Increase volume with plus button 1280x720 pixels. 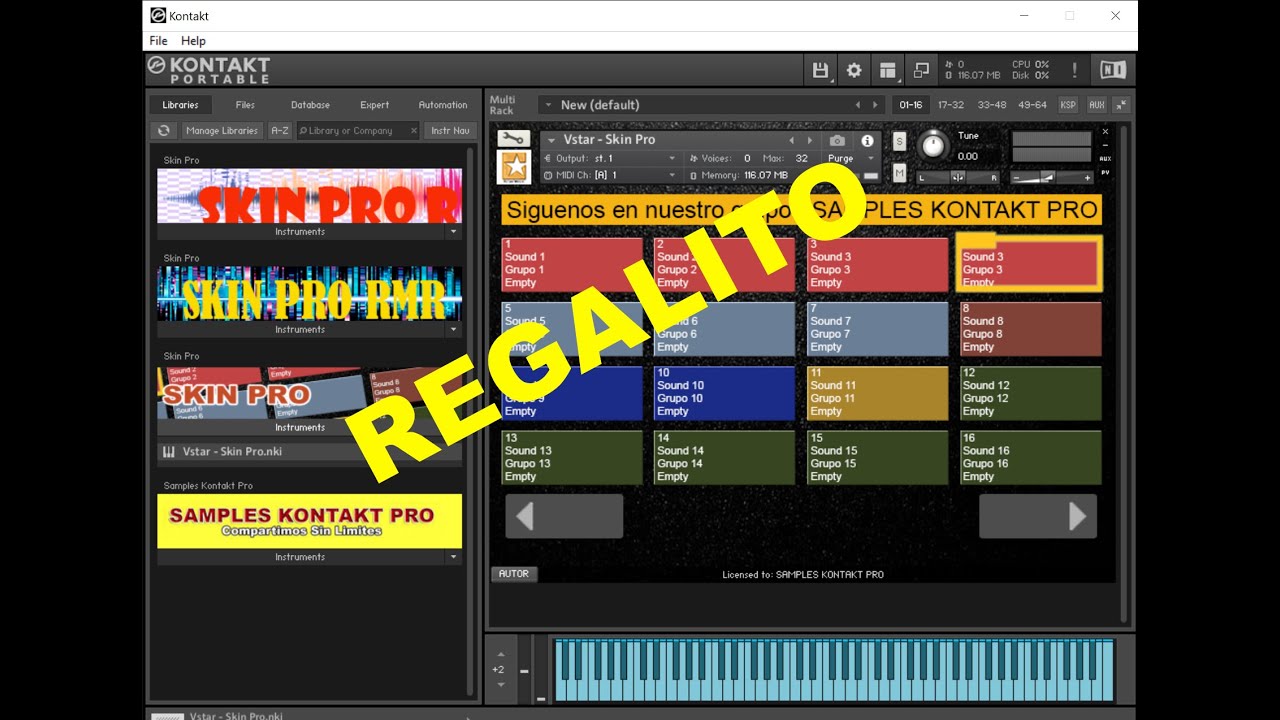[1087, 178]
